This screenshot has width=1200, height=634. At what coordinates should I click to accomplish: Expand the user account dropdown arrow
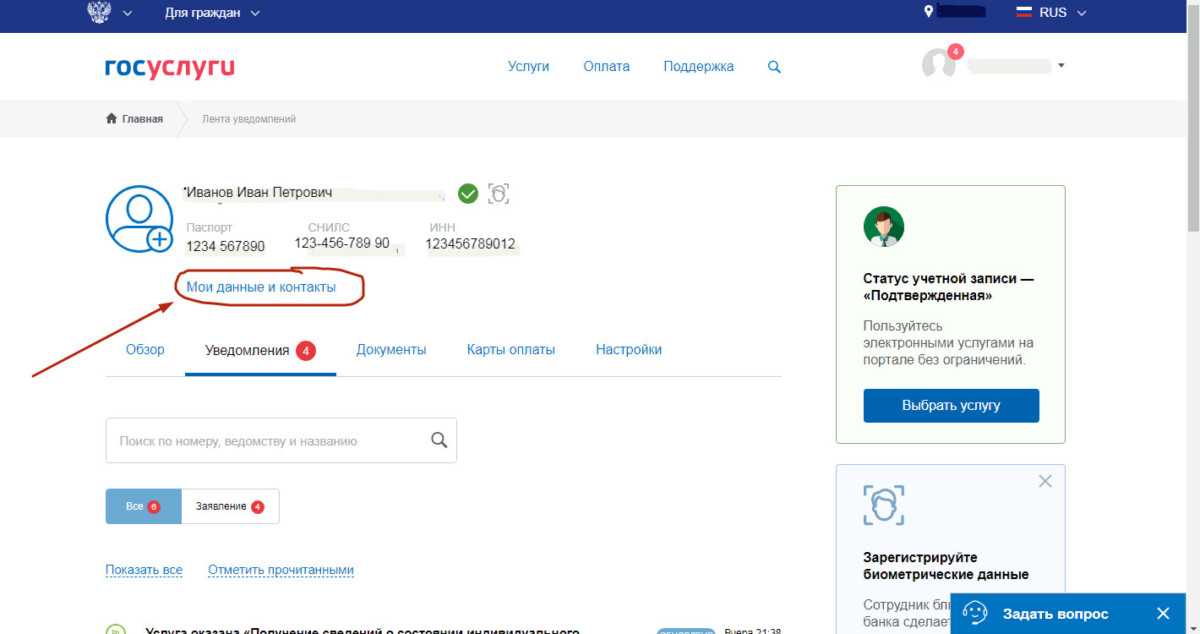coord(1061,66)
